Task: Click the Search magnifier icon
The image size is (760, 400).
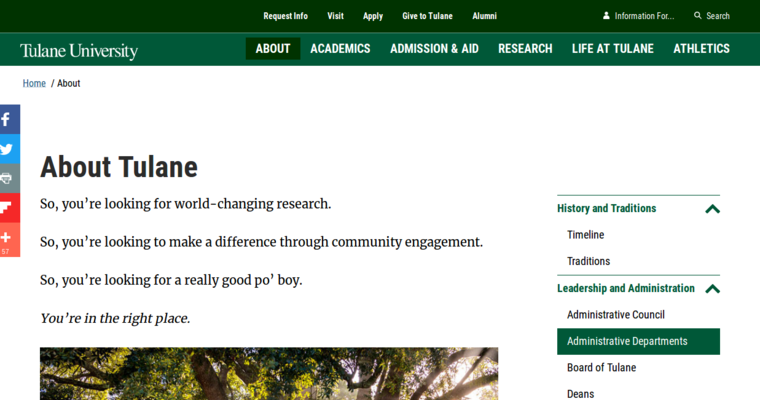Action: [x=698, y=16]
